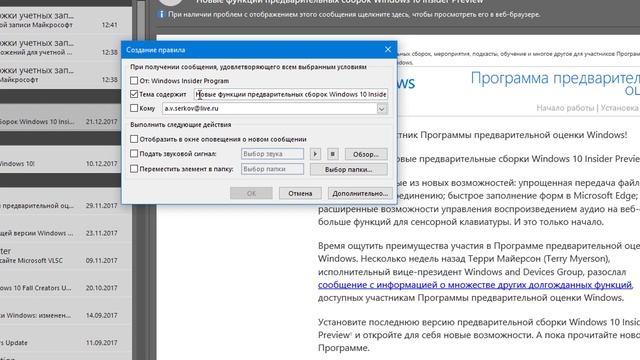Uncheck the 'Тема содержит' condition
640x360 pixels.
tap(134, 94)
